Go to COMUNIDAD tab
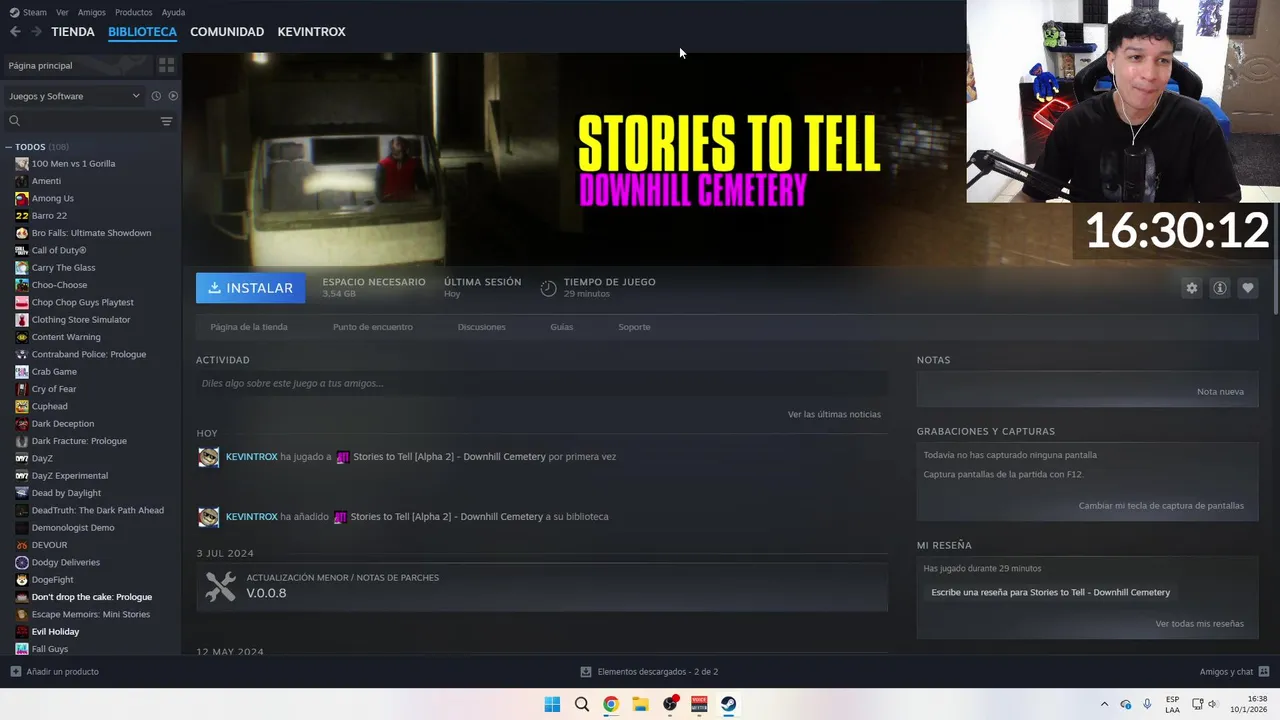Screen dimensions: 1280x720 [x=227, y=32]
